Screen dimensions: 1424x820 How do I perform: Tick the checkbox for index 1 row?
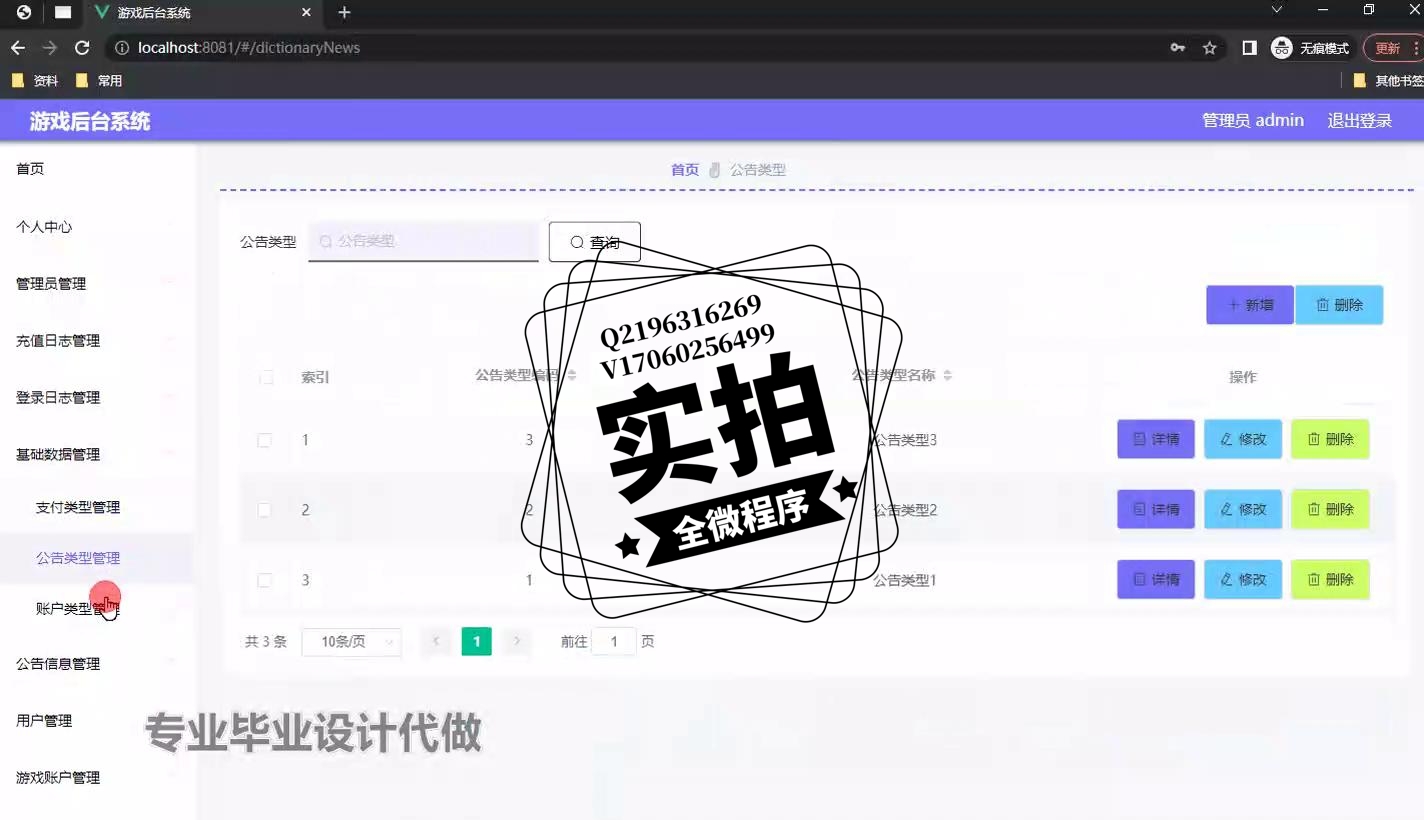264,440
